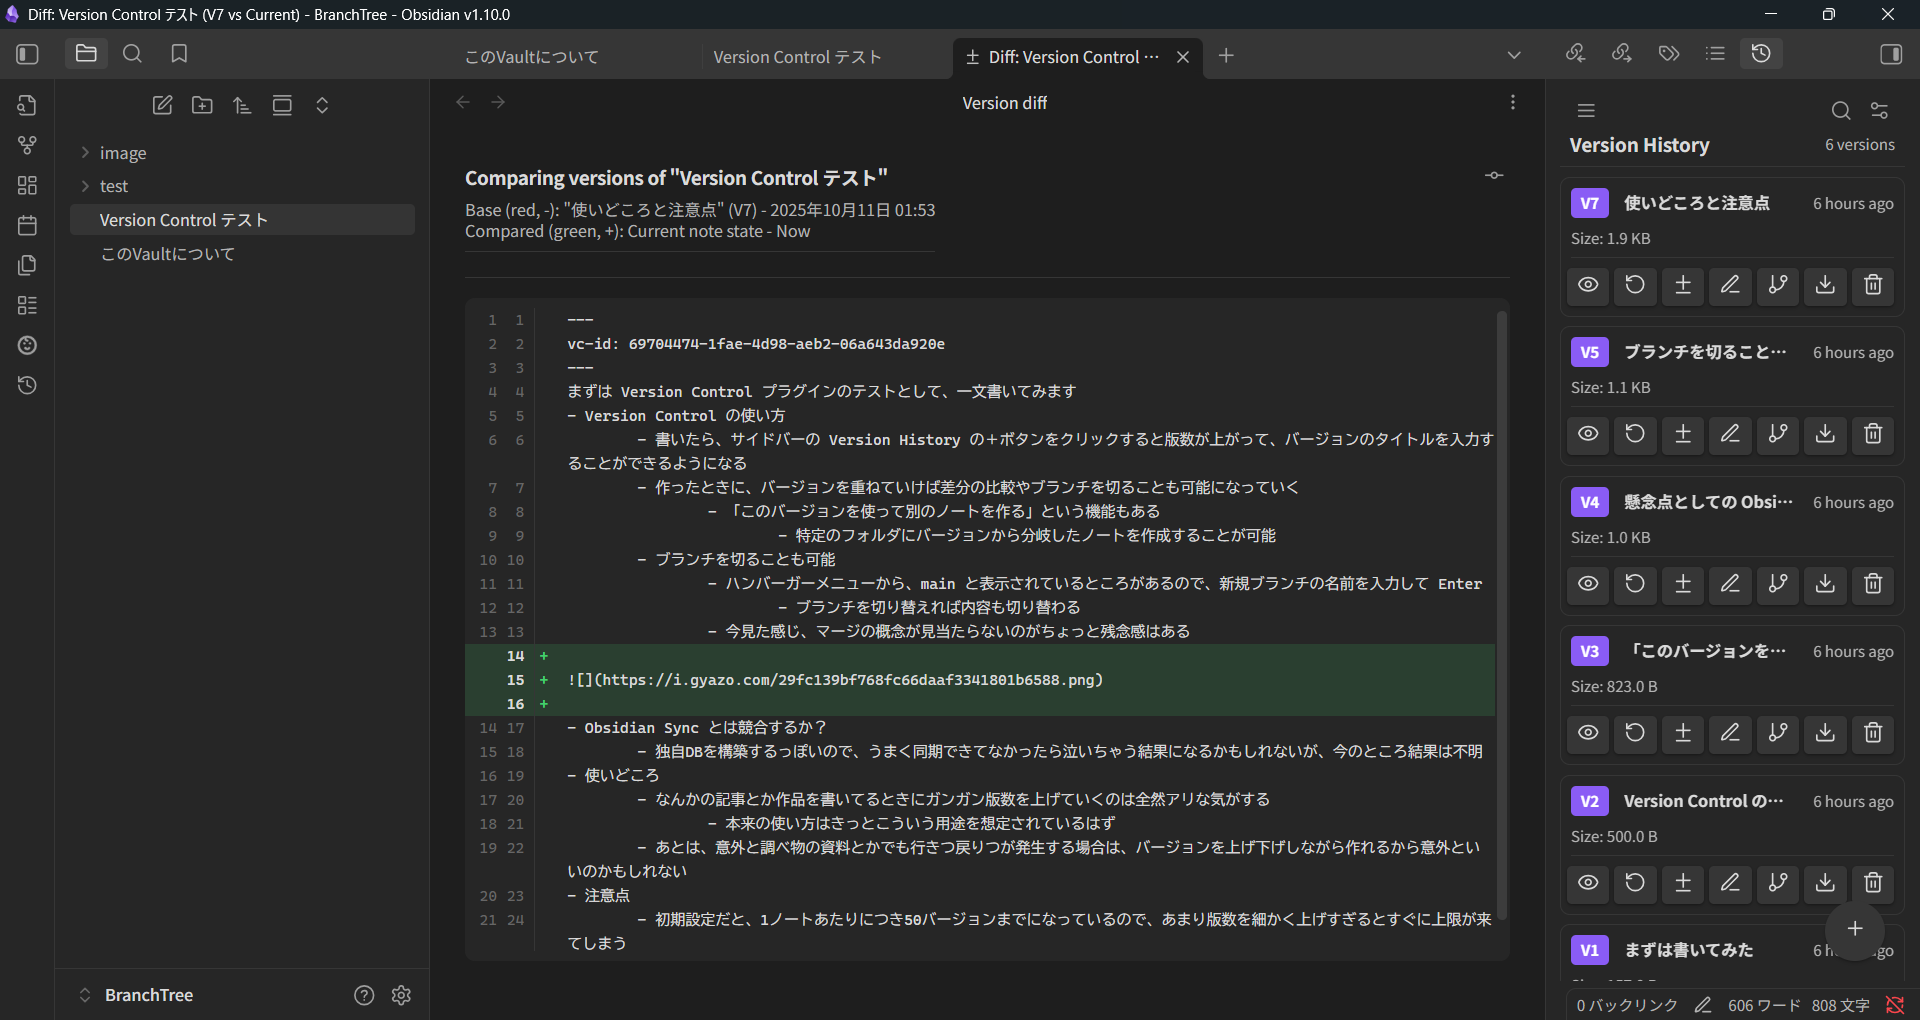Open outline panel icon
Screen dimensions: 1920x1020
pos(1715,54)
